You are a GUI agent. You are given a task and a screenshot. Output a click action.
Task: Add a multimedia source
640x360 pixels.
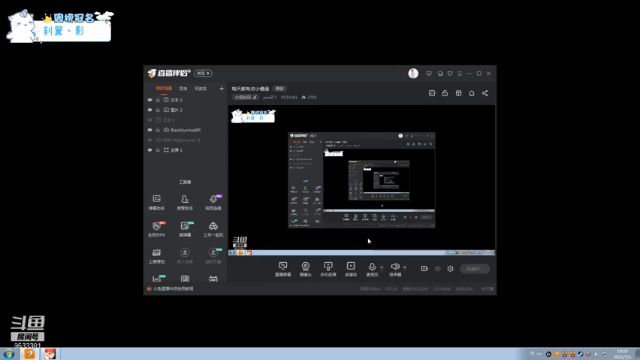[x=351, y=269]
